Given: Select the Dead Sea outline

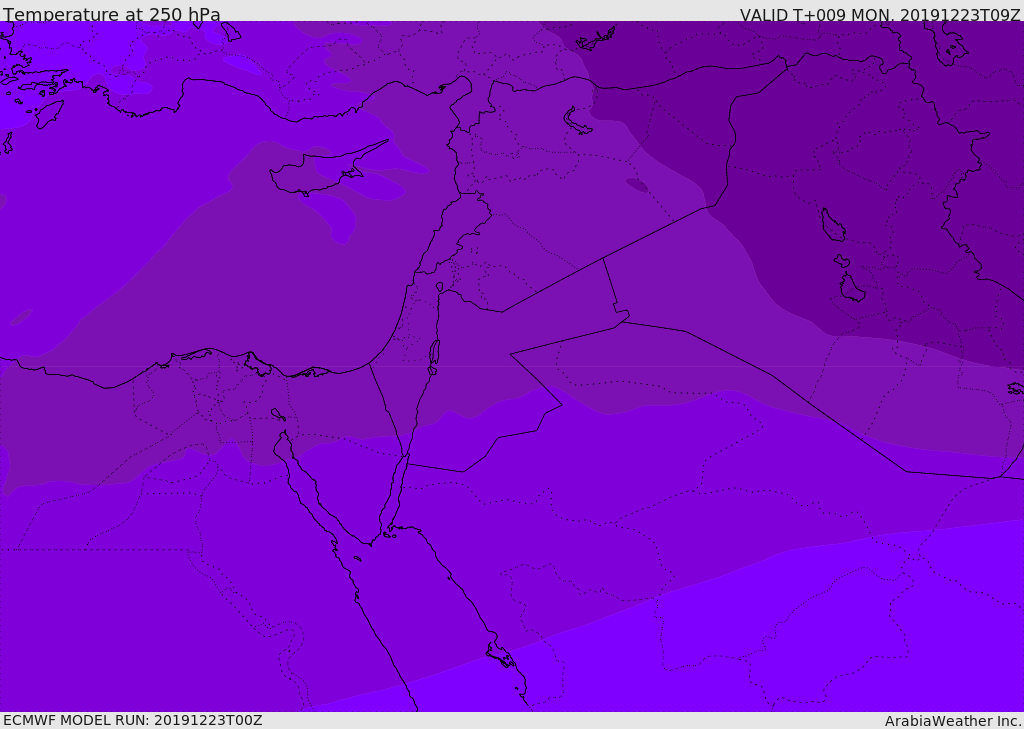Looking at the screenshot, I should coord(434,353).
